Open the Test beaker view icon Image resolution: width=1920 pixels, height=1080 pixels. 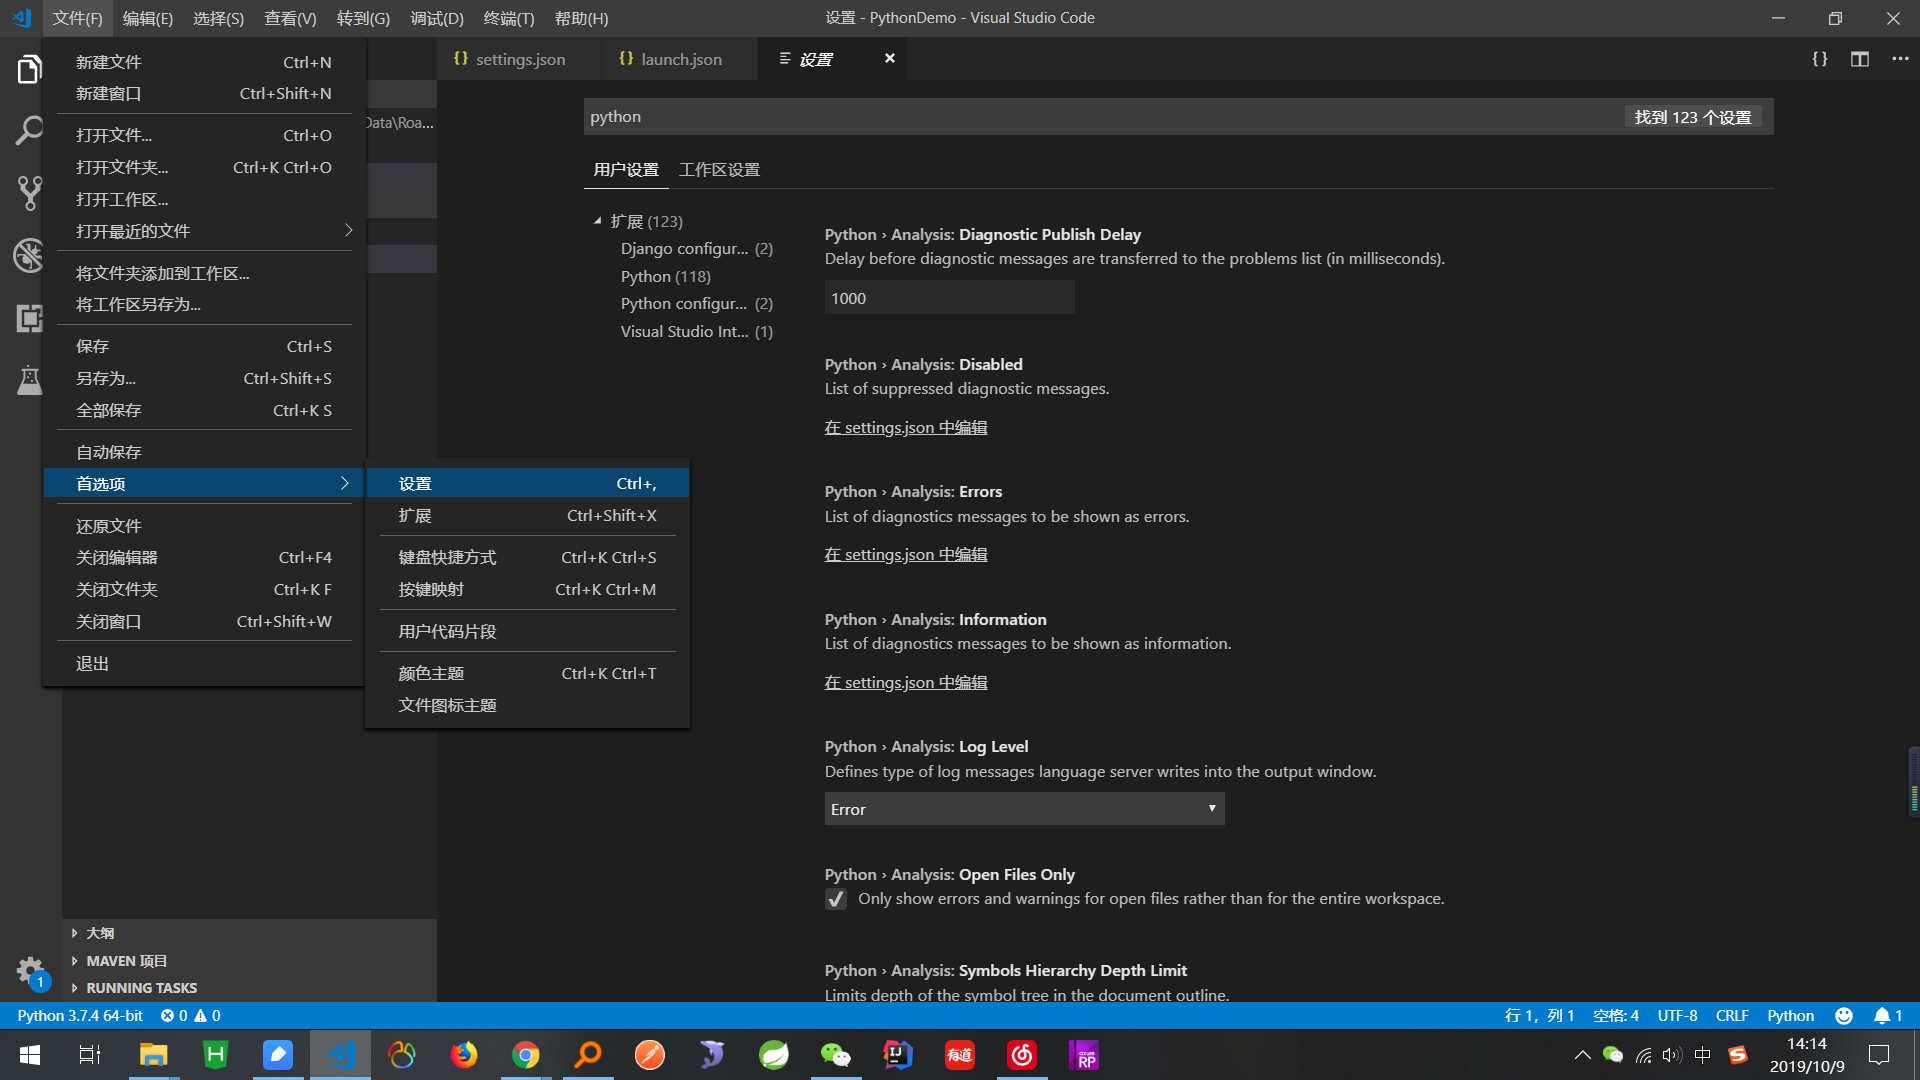[x=30, y=380]
